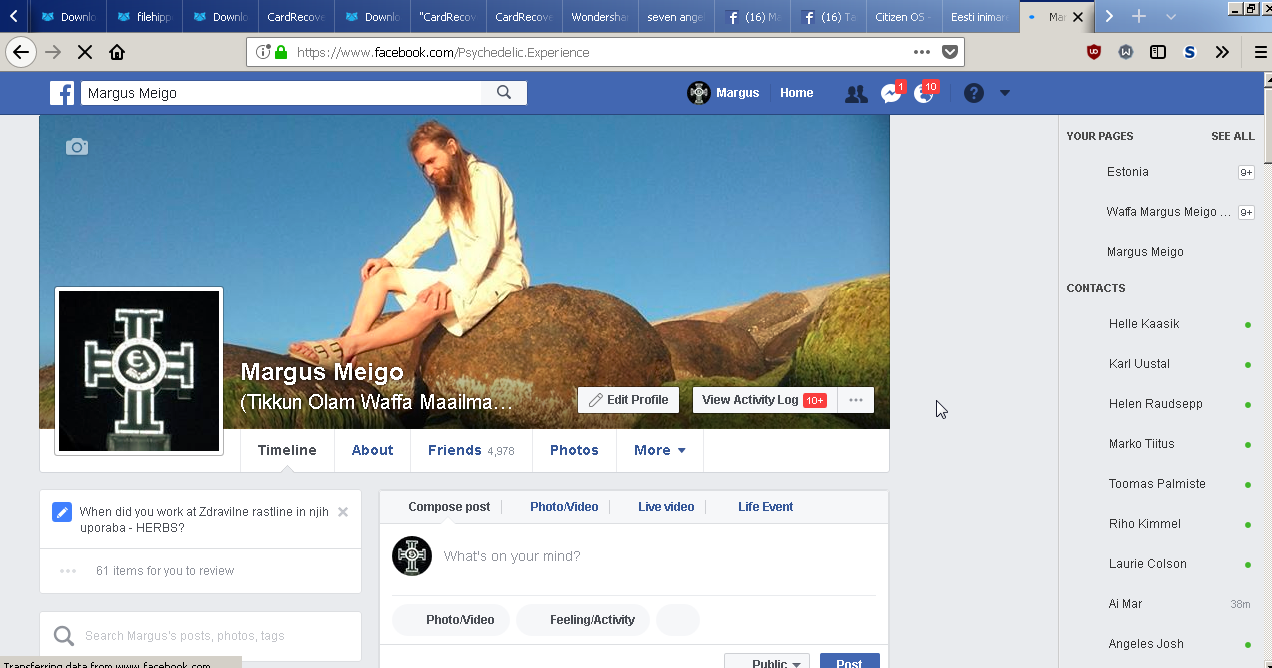Open 61 items for you to review
Screen dimensions: 1272x668
pyautogui.click(x=165, y=571)
